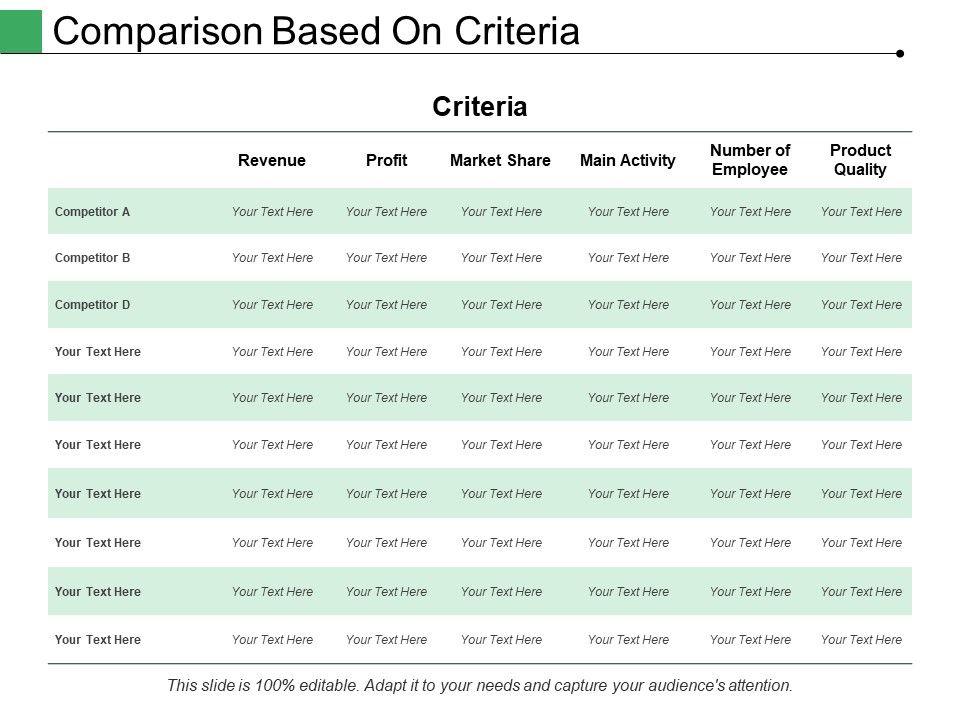The height and width of the screenshot is (720, 960).
Task: Click Competitor A's Product Quality cell
Action: pos(861,212)
